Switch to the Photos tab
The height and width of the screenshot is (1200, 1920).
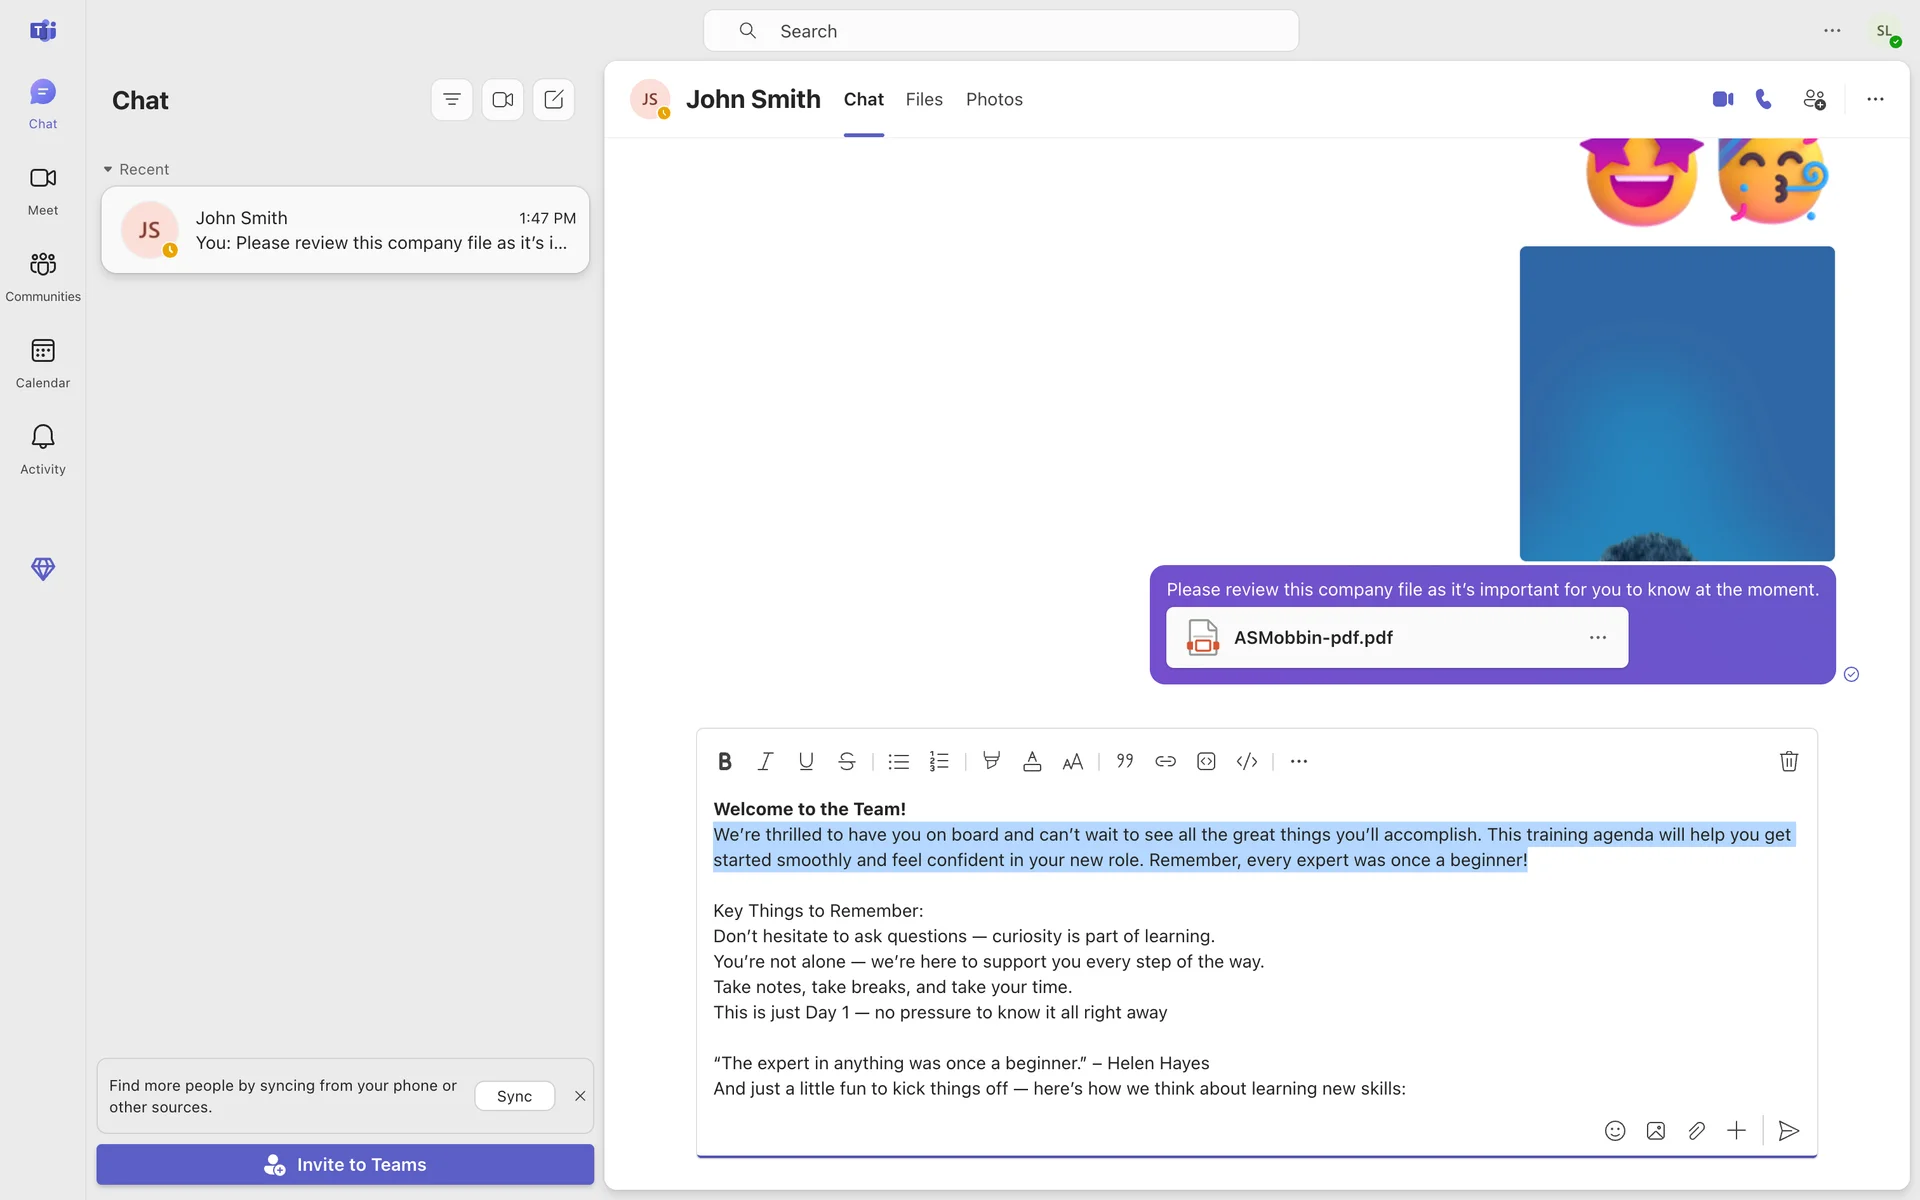pyautogui.click(x=994, y=100)
